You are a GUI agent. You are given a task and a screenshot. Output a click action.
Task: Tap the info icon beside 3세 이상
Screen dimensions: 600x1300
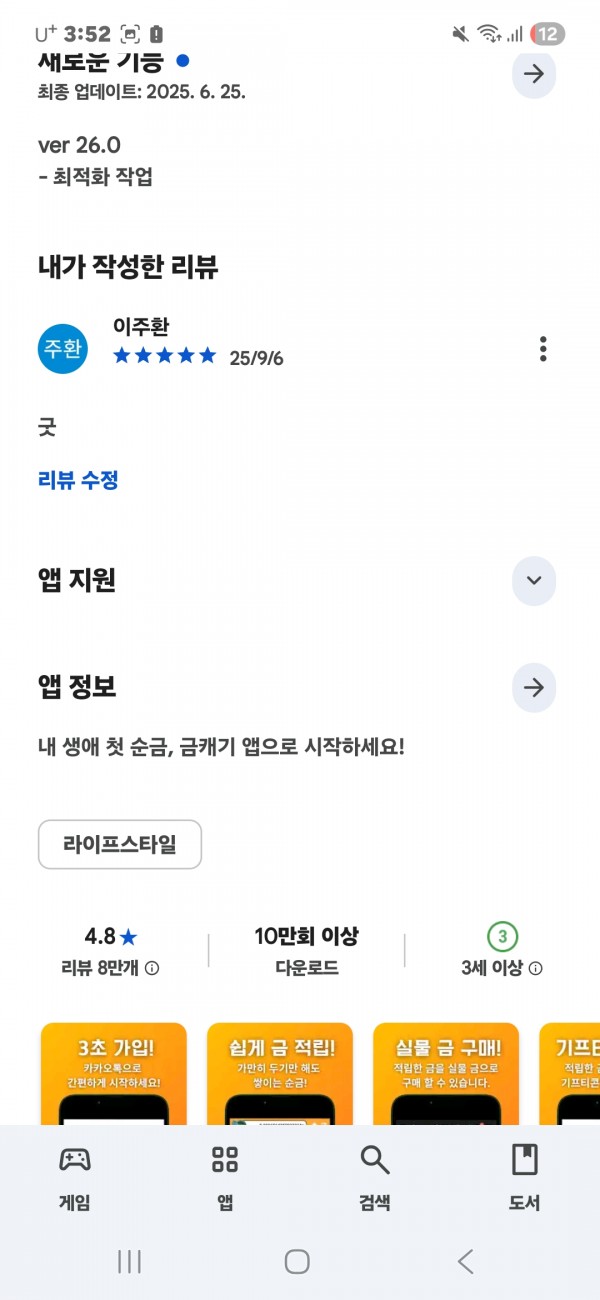[x=536, y=968]
